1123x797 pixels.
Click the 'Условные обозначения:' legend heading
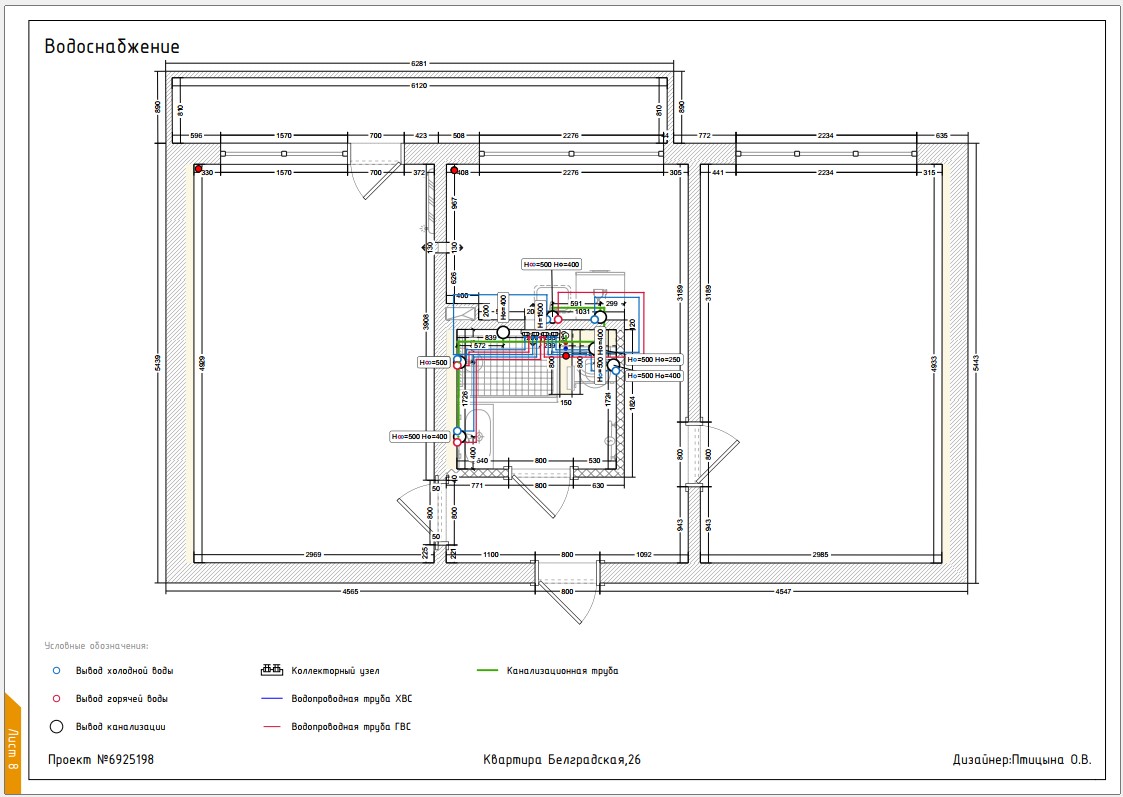[x=97, y=646]
